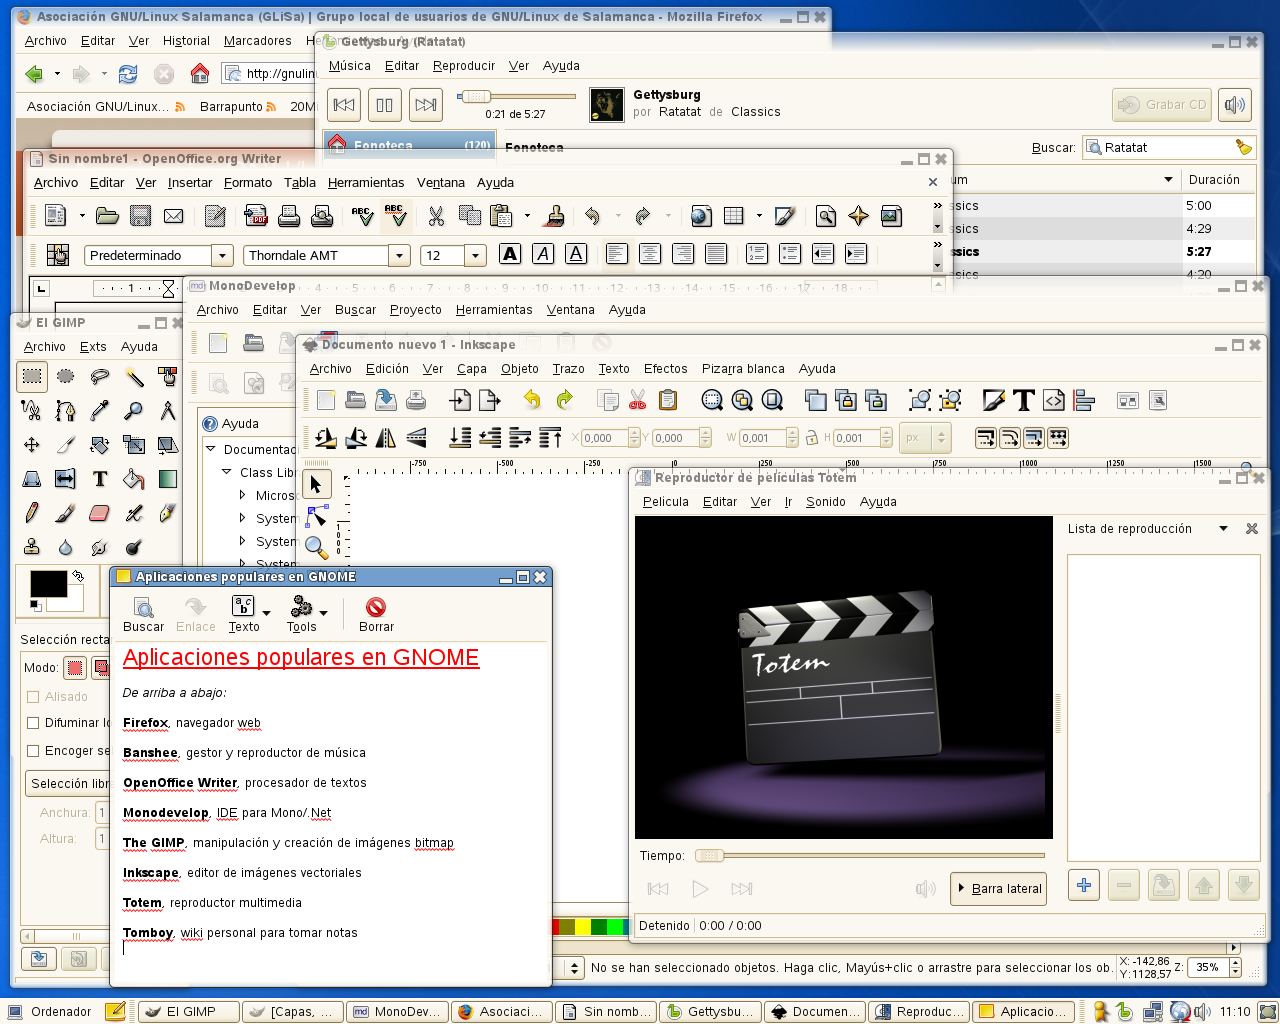The image size is (1280, 1024).
Task: Click the add-to-playlist plus button in Totem
Action: (1084, 885)
